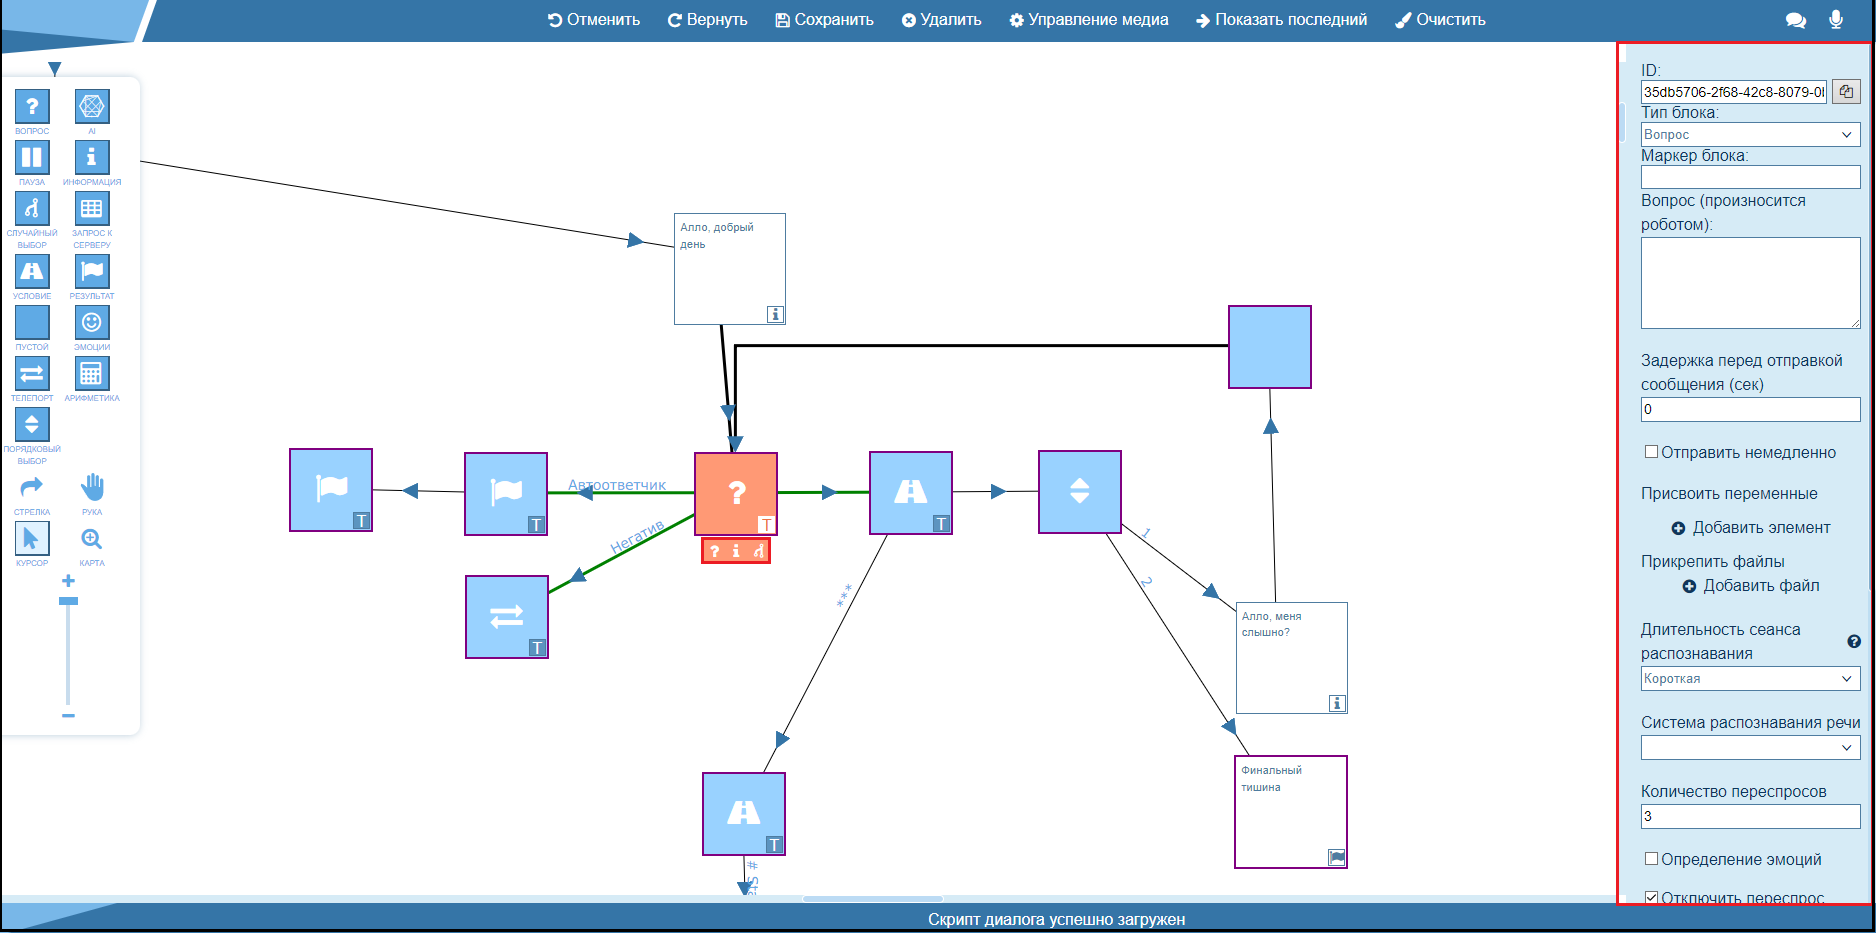The image size is (1876, 933).
Task: Click the copy ID button
Action: [x=1846, y=92]
